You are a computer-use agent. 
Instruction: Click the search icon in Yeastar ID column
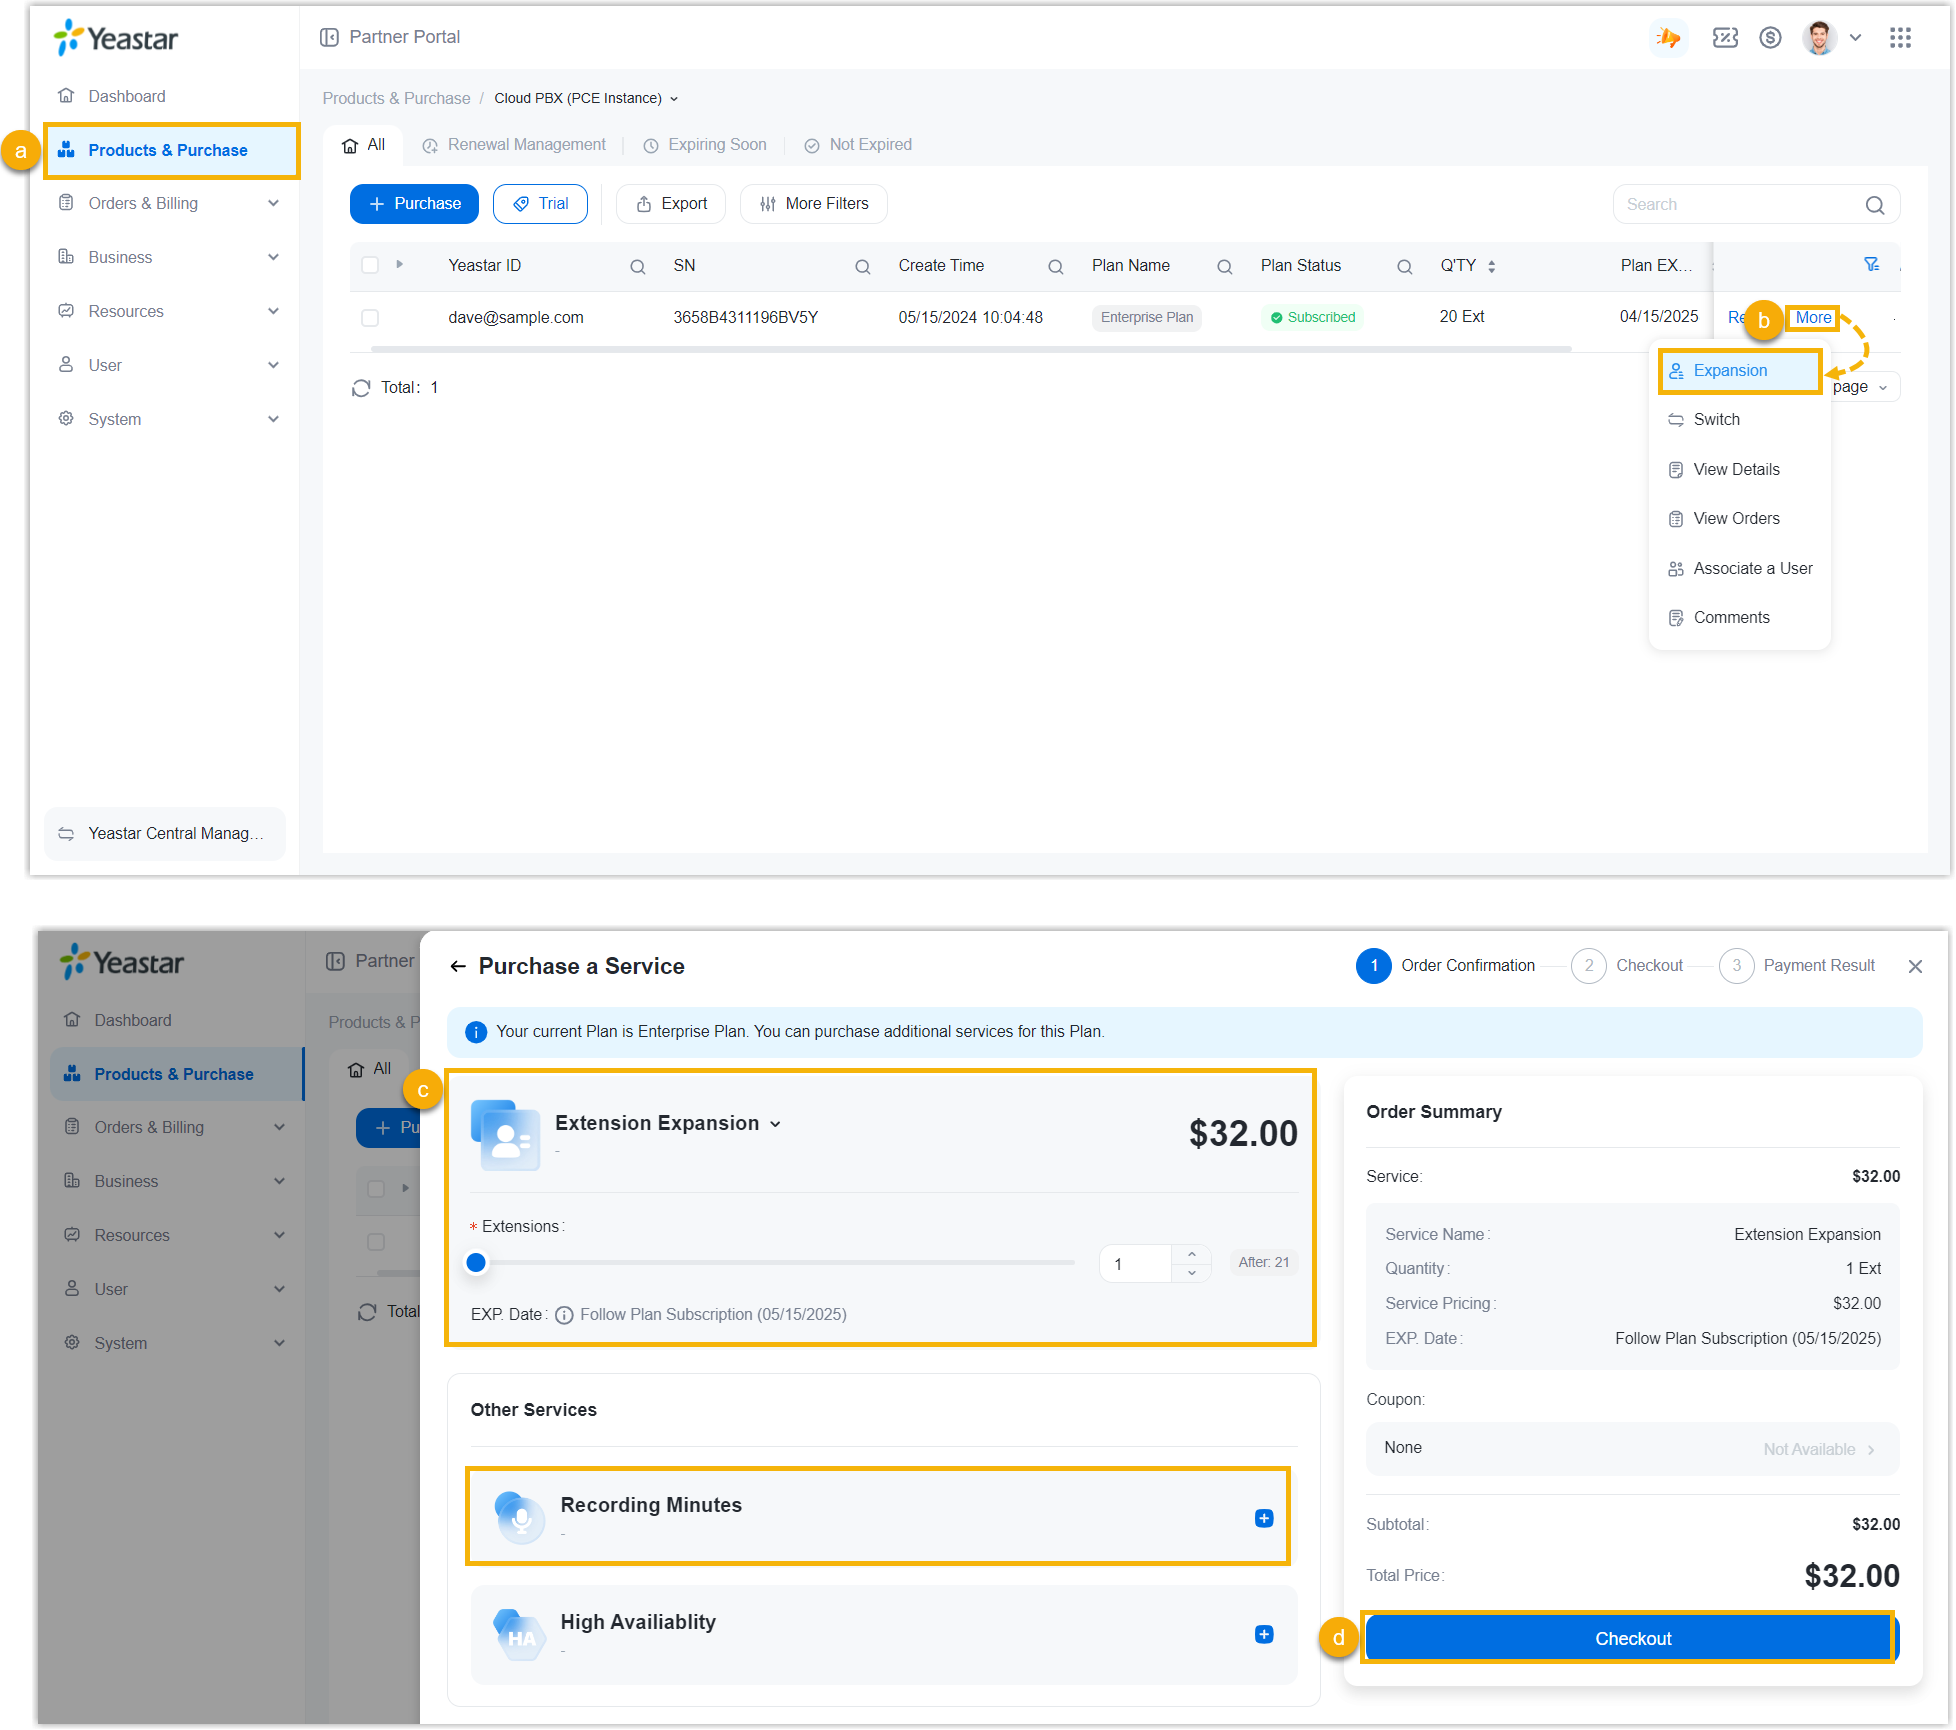coord(637,267)
